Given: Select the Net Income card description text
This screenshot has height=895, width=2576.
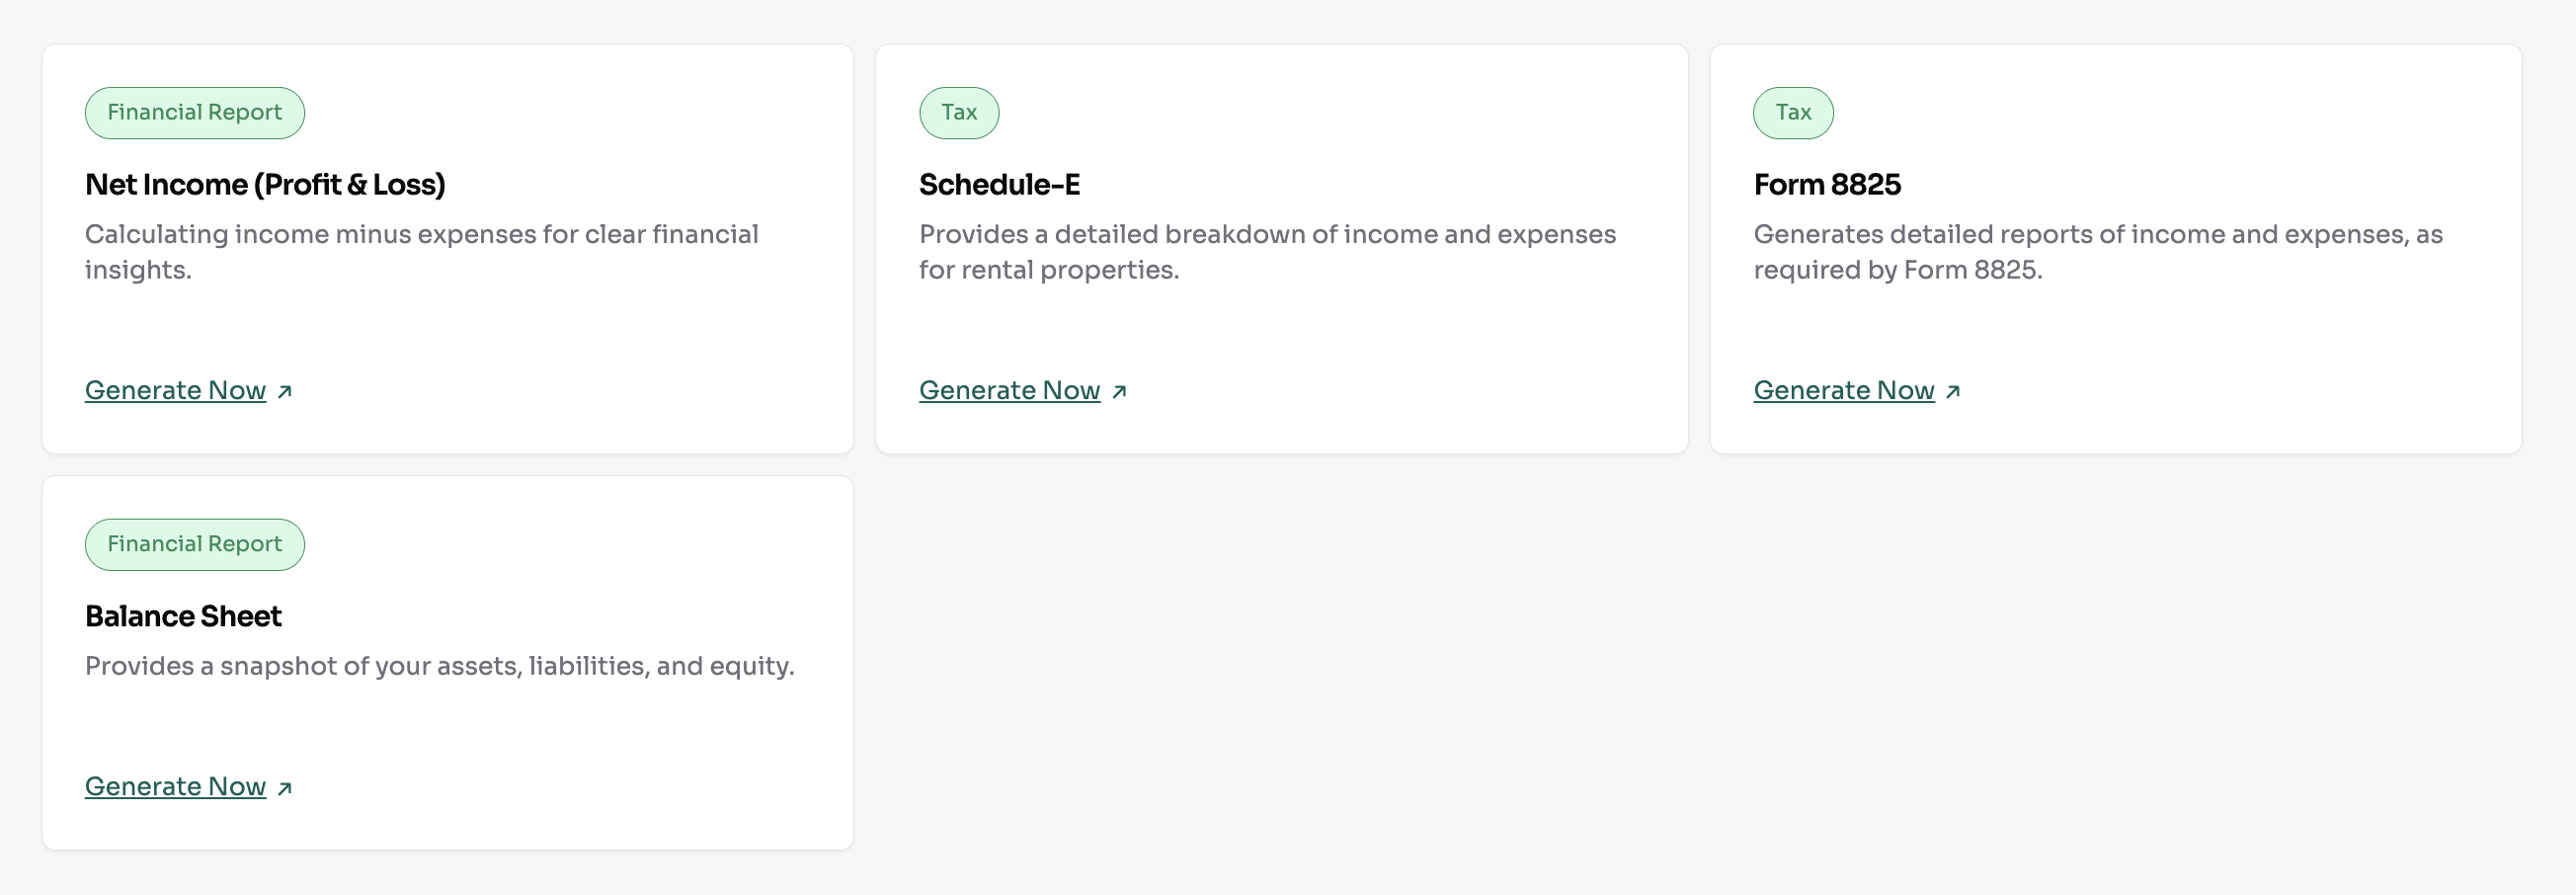Looking at the screenshot, I should click(x=421, y=251).
